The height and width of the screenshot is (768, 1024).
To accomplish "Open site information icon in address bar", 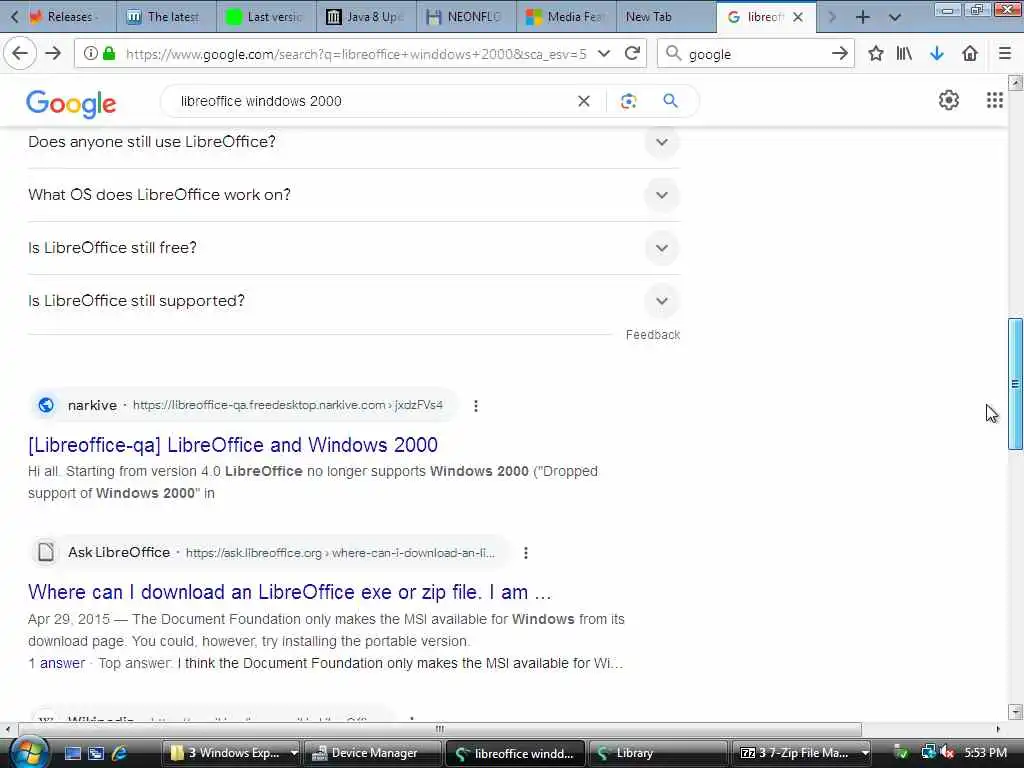I will click(91, 54).
